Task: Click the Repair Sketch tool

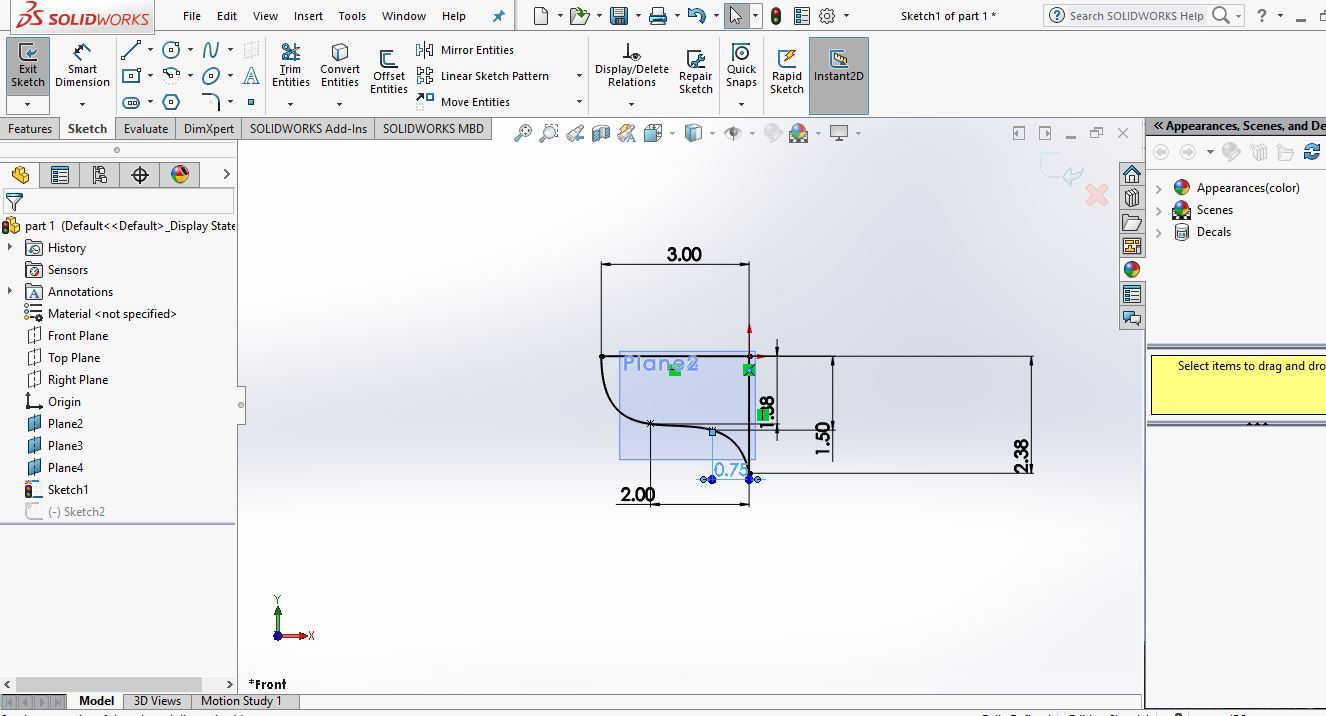Action: tap(696, 72)
